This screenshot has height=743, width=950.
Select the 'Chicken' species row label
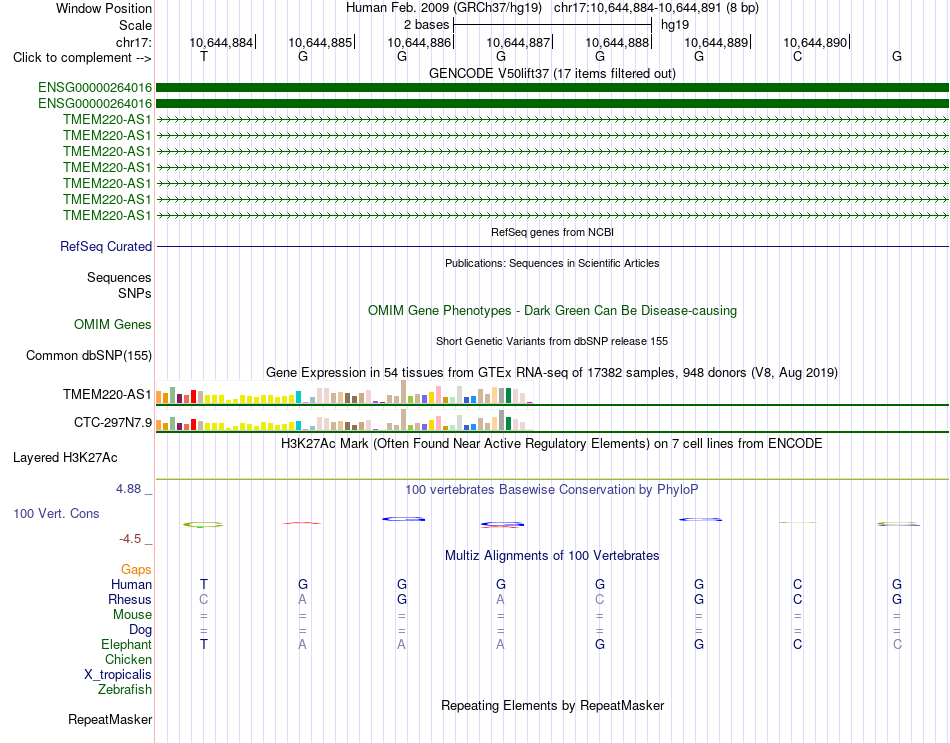click(128, 659)
